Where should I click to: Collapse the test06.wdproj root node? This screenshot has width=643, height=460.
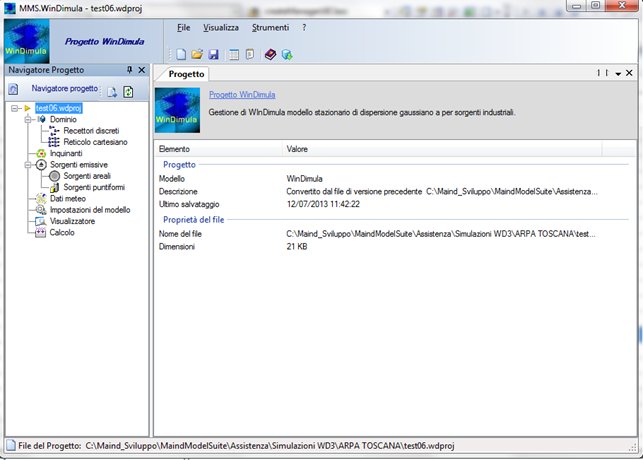(x=15, y=108)
